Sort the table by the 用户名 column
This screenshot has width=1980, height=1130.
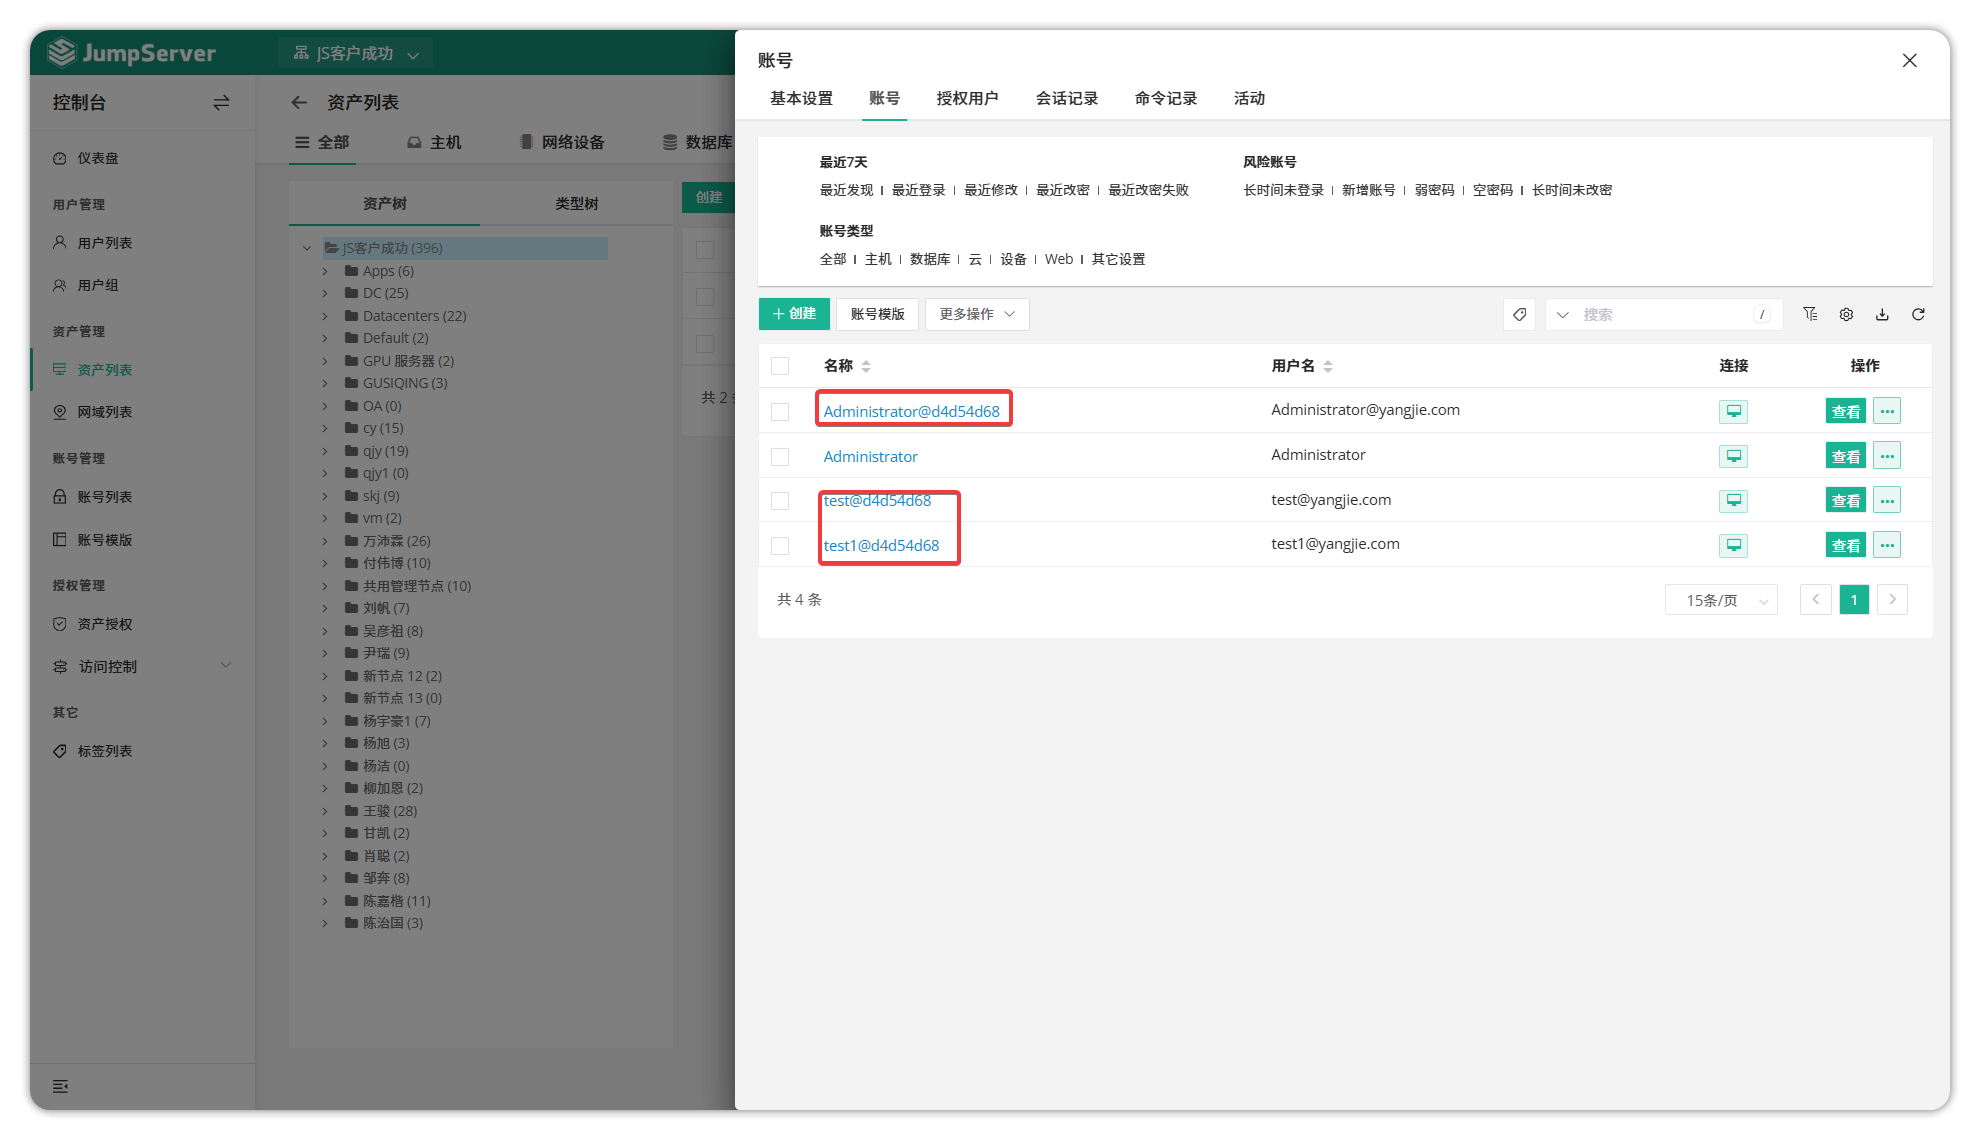pos(1327,366)
